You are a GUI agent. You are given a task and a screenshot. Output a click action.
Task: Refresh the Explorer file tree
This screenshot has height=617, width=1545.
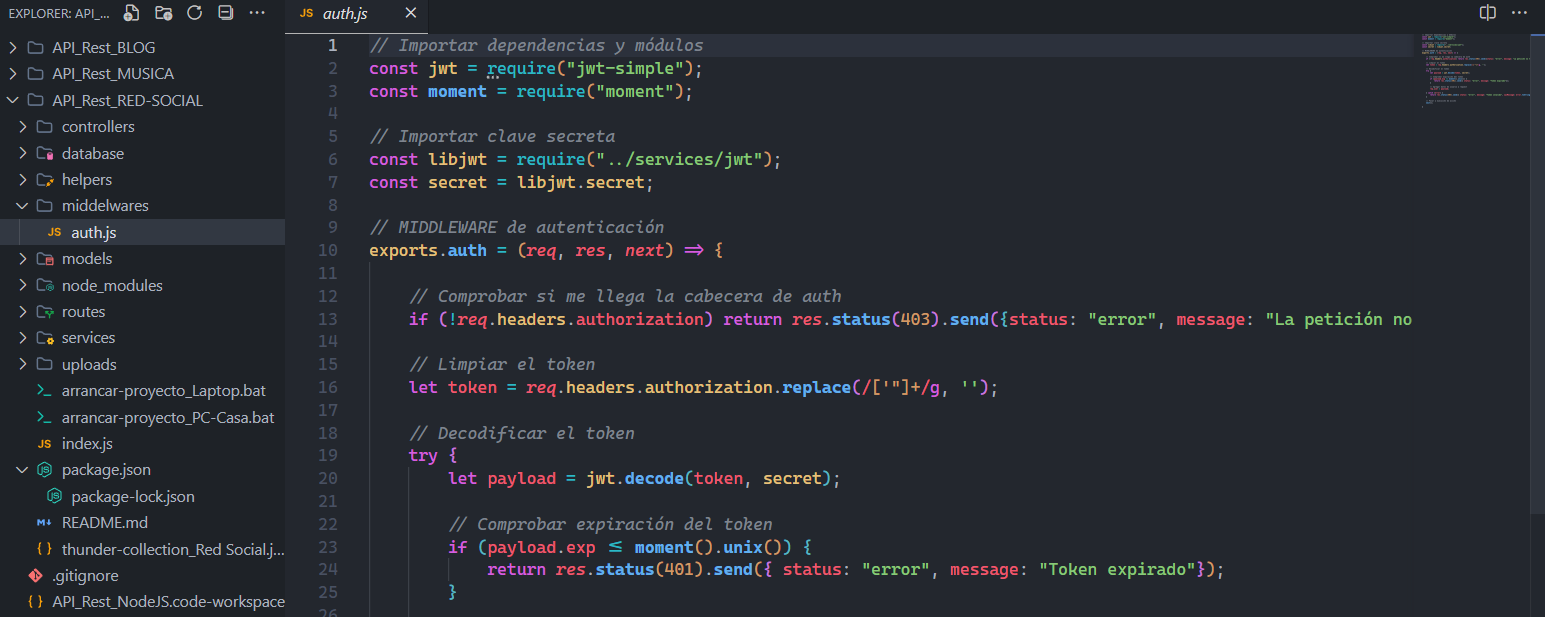coord(195,13)
